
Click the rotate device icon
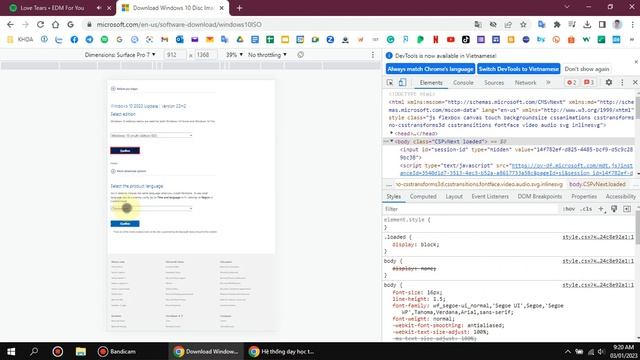point(300,55)
